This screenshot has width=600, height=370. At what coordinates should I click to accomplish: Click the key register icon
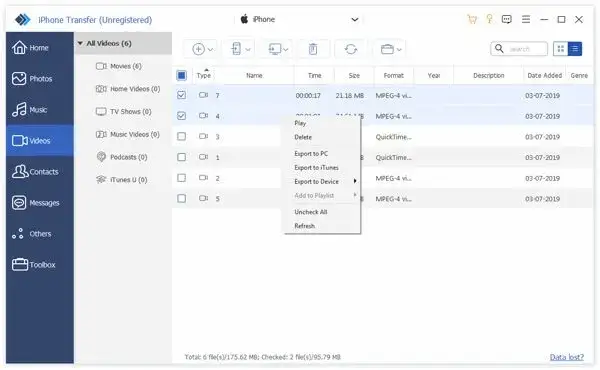[489, 19]
